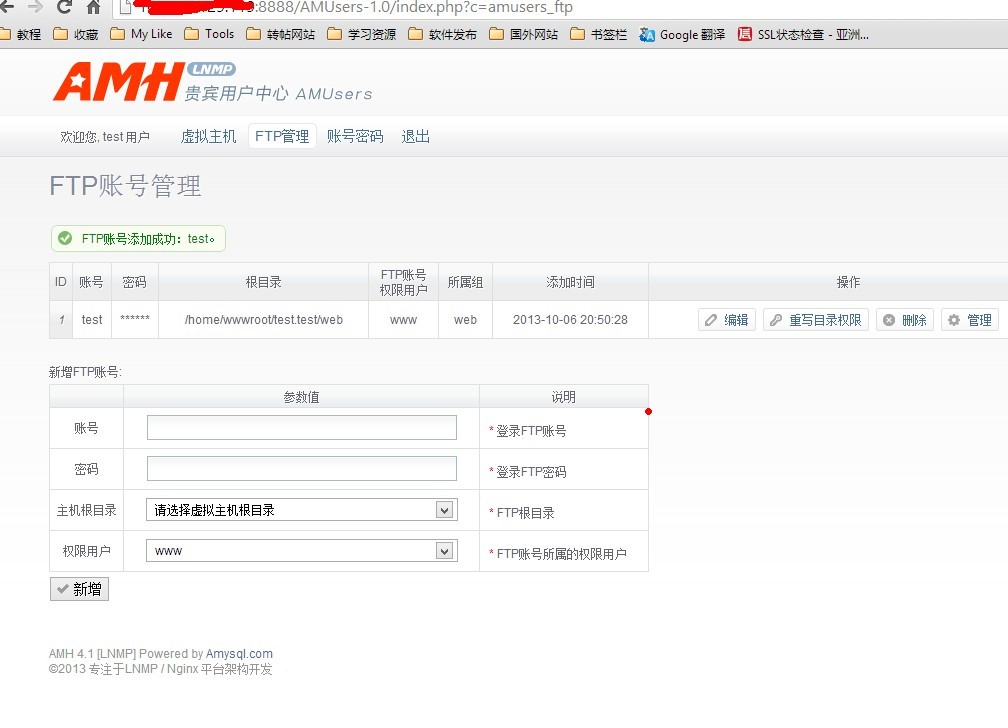Image resolution: width=1008 pixels, height=728 pixels.
Task: Open the 虚拟主机 menu item
Action: (208, 137)
